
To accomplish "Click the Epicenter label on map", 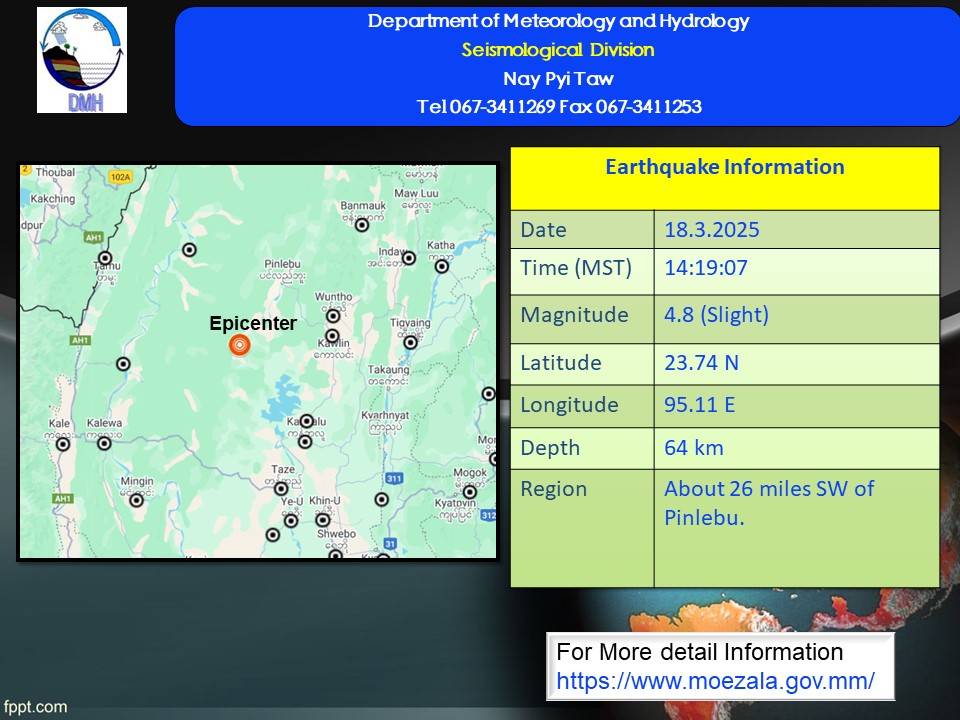I will point(253,323).
